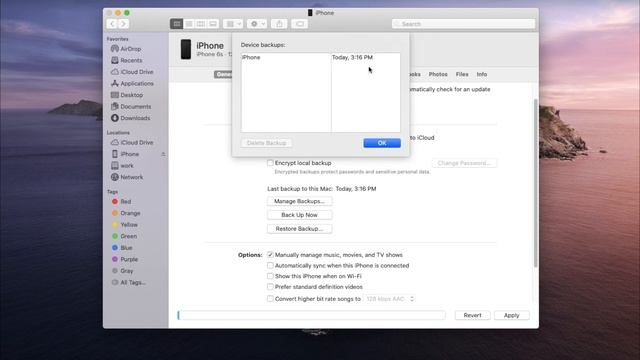Click the Apply button

point(511,316)
